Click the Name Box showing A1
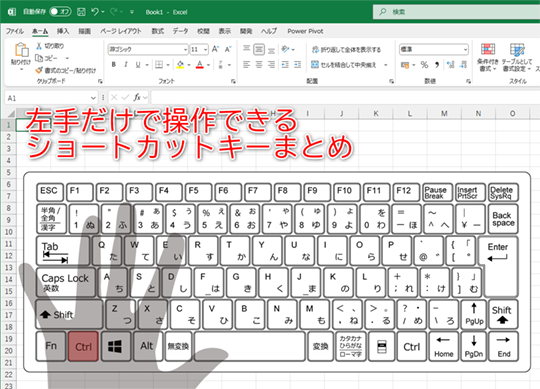This screenshot has width=540, height=389. click(48, 98)
